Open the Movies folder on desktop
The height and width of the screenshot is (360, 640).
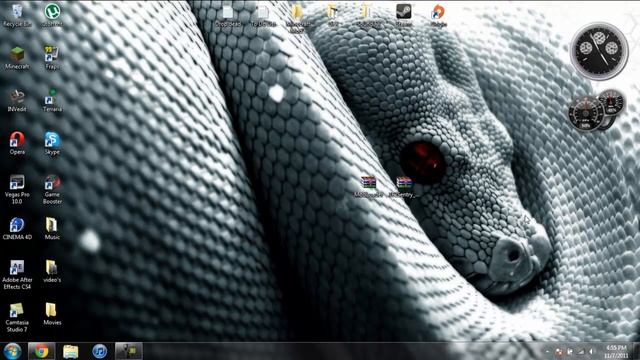(x=52, y=314)
